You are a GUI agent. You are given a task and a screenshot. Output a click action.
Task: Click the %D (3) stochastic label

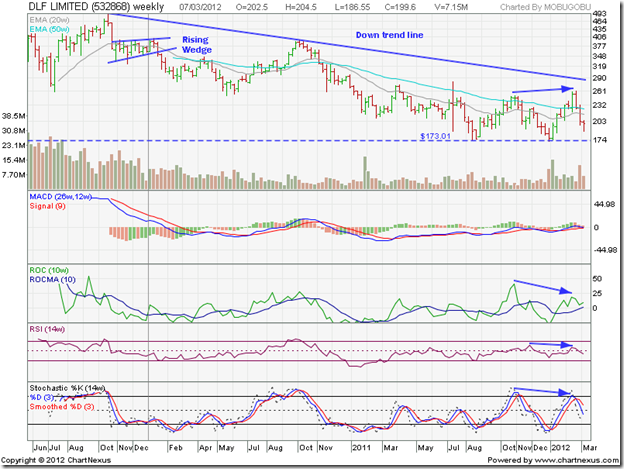pos(41,397)
